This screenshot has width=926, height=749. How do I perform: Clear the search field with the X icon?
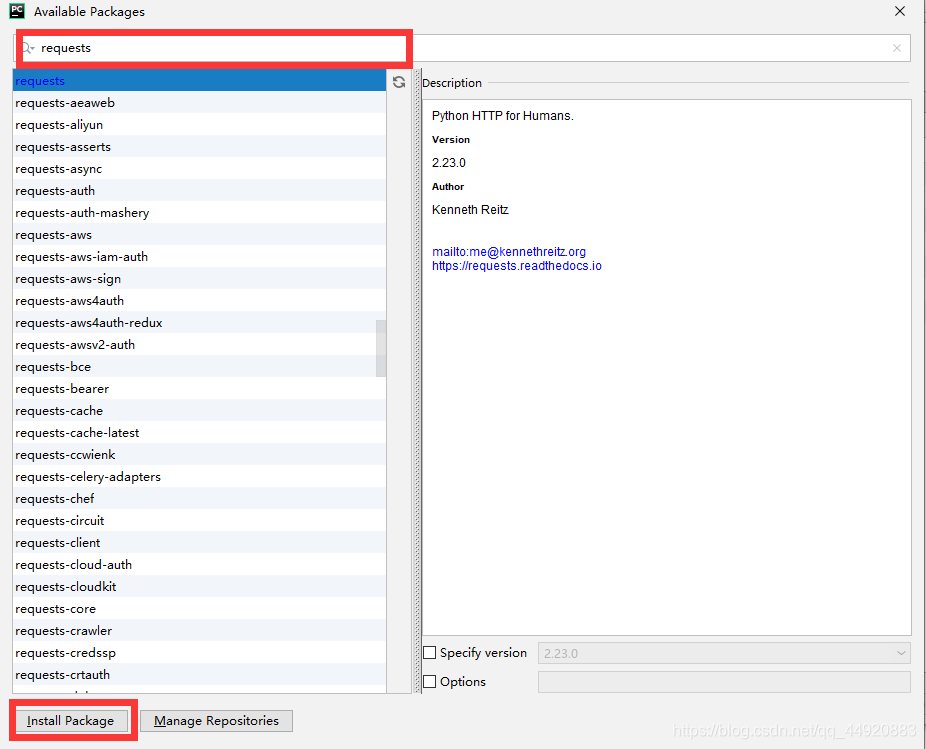(897, 48)
